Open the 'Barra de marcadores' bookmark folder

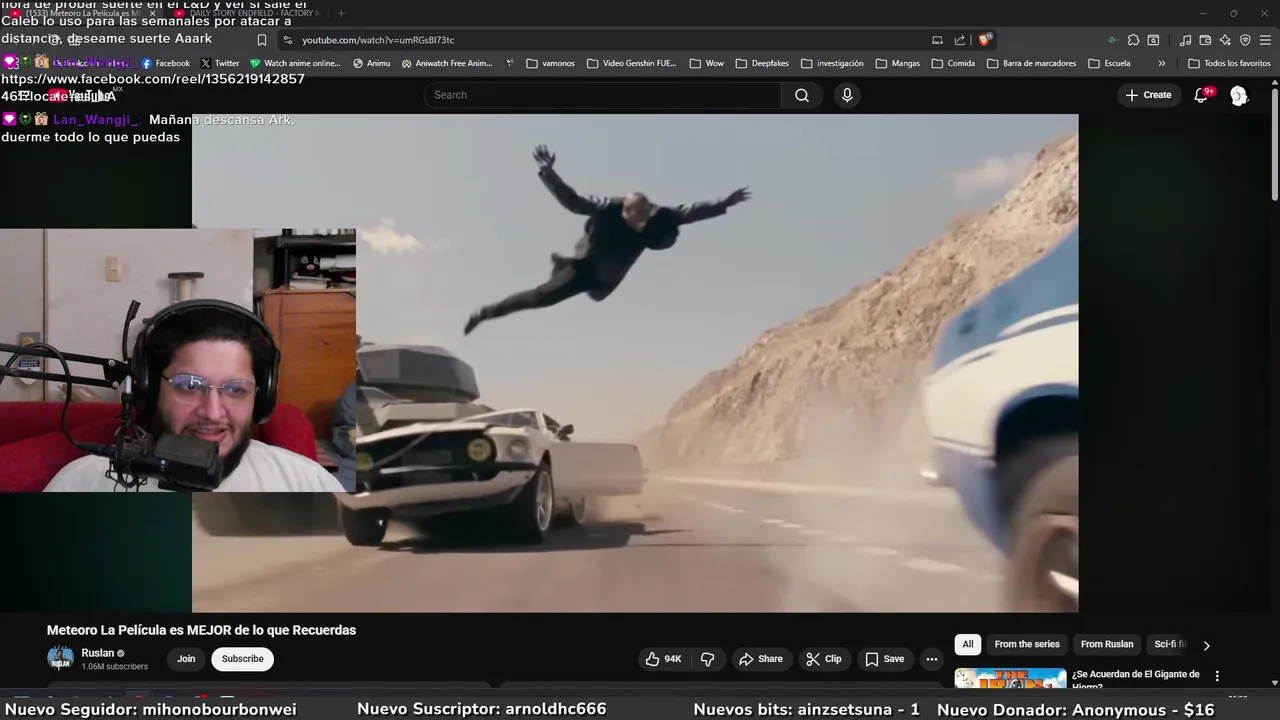(1031, 63)
